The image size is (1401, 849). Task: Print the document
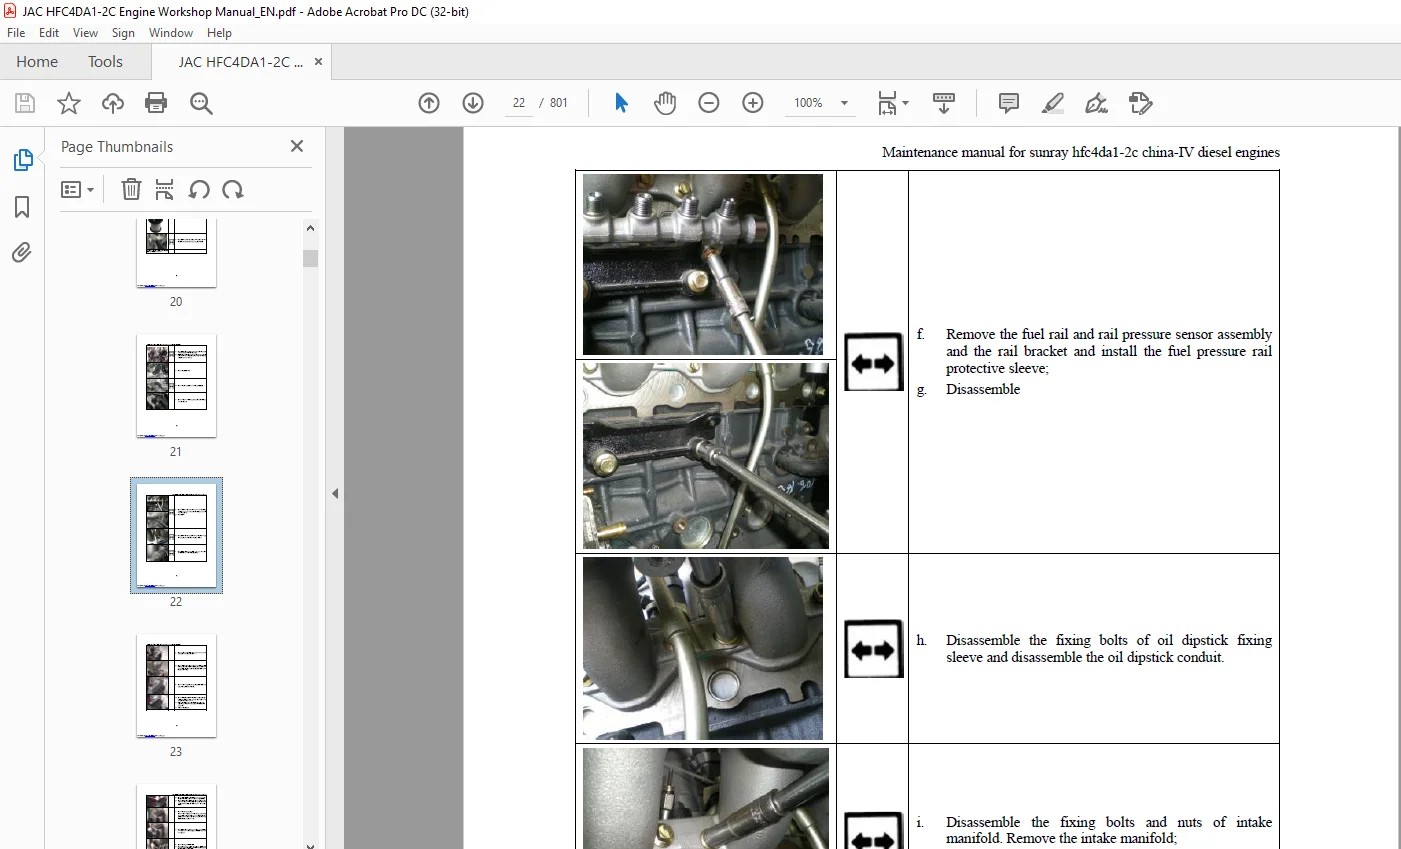click(x=156, y=103)
